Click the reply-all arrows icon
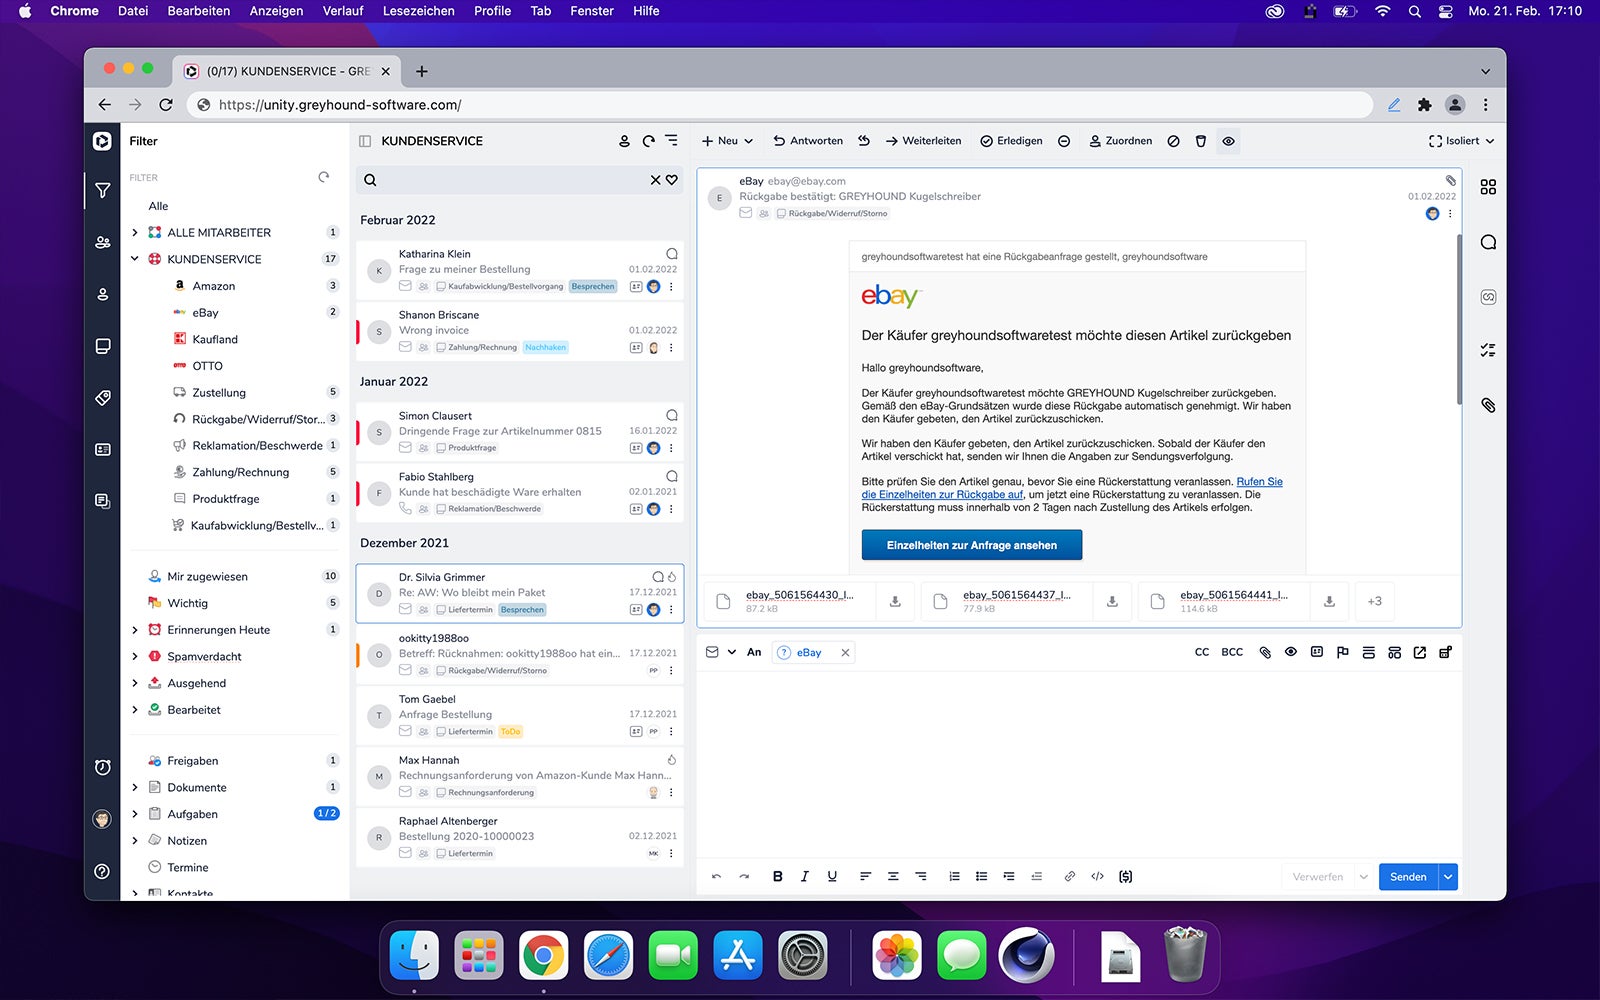Image resolution: width=1600 pixels, height=1000 pixels. [864, 141]
